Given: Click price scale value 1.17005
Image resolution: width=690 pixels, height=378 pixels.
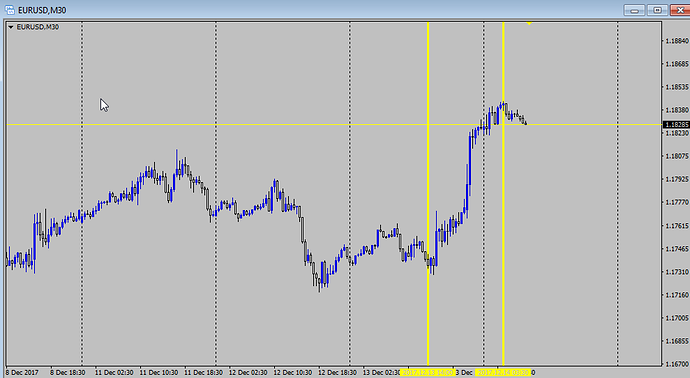Looking at the screenshot, I should (x=677, y=318).
